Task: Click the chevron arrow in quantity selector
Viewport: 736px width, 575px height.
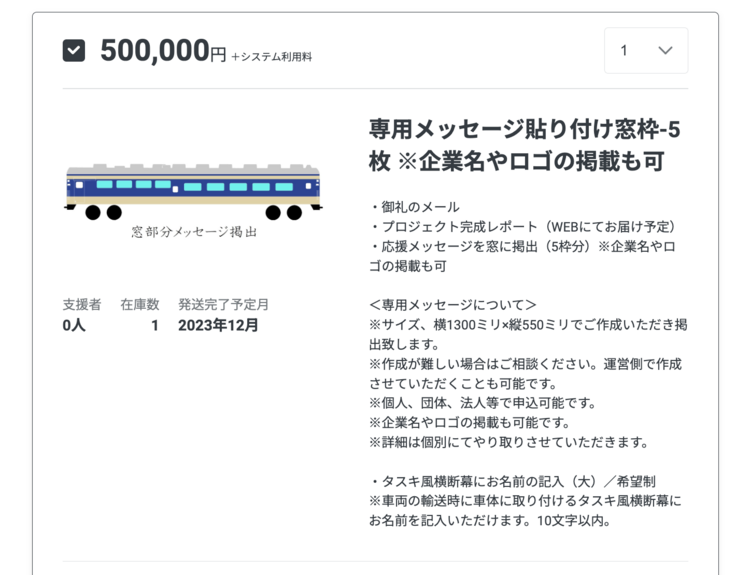Action: click(665, 51)
